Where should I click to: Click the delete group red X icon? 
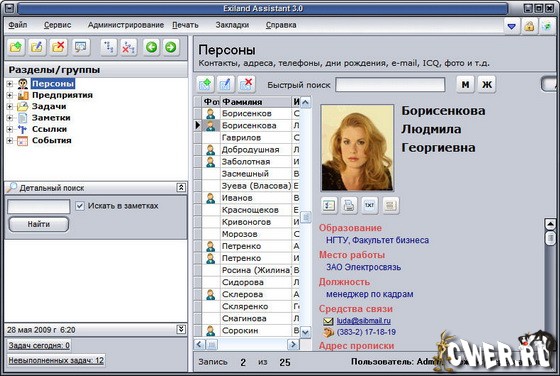coord(58,47)
